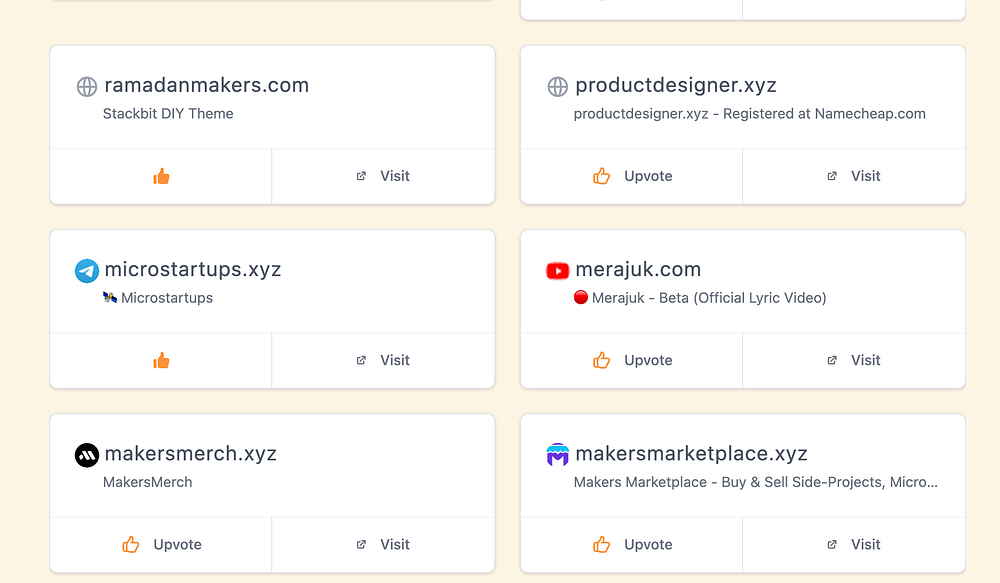Image resolution: width=1000 pixels, height=583 pixels.
Task: Click the Telegram icon on microstartups.xyz
Action: click(87, 271)
